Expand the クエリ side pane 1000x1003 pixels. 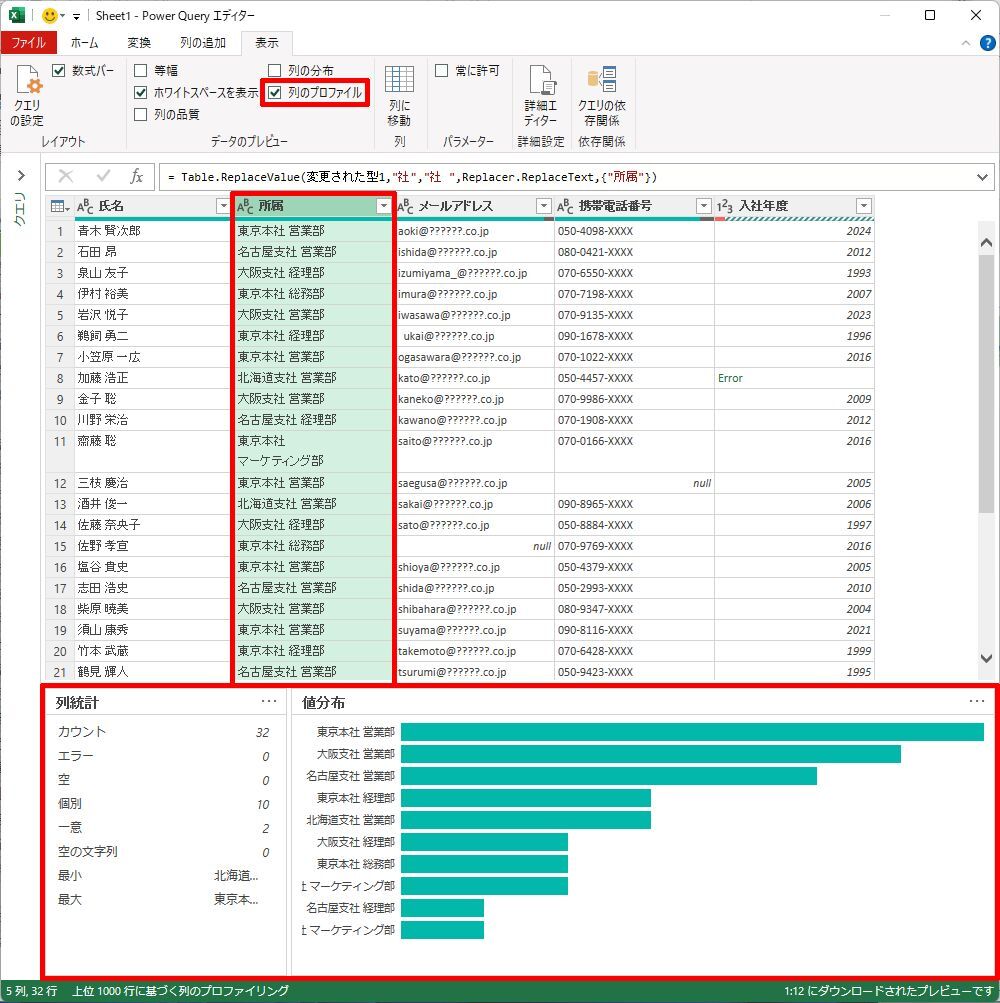coord(19,176)
